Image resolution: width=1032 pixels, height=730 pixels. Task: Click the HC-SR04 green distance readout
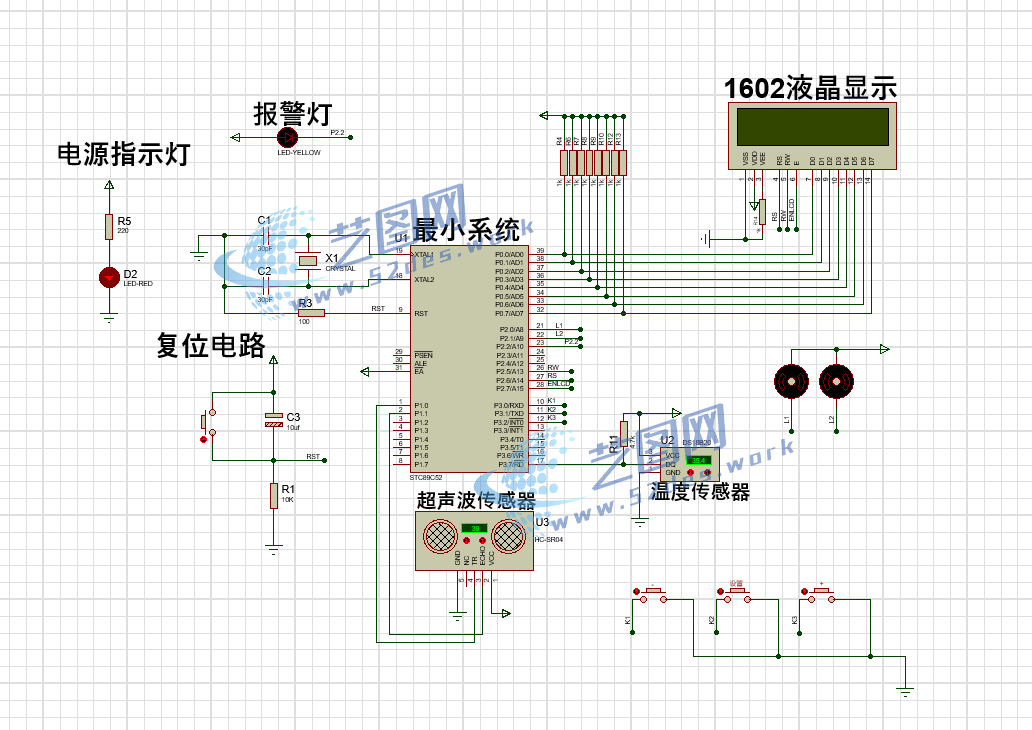tap(475, 529)
